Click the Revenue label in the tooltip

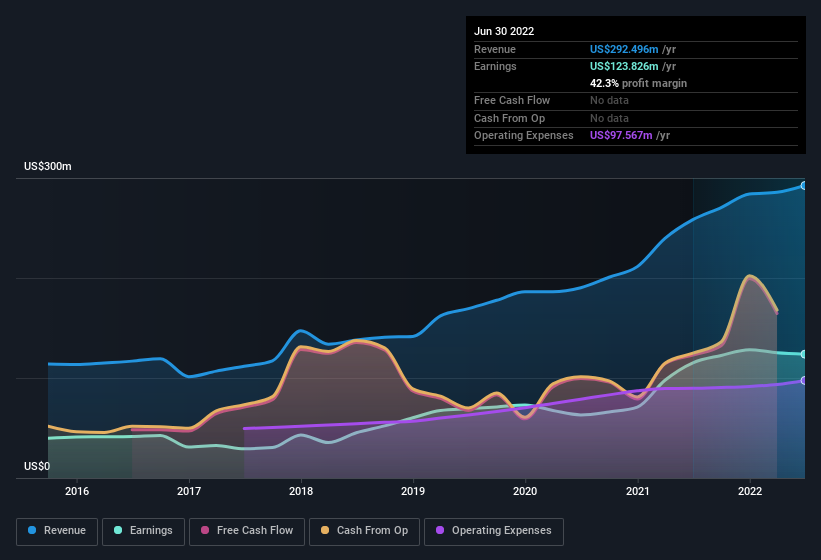[495, 49]
